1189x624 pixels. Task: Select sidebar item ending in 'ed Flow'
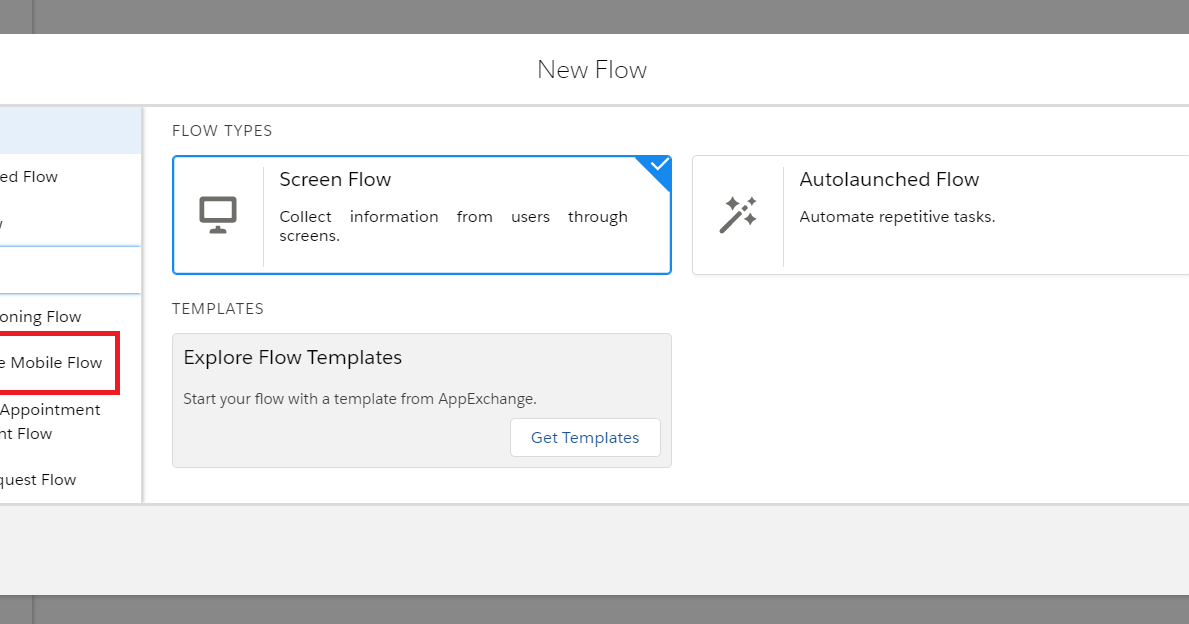point(30,177)
